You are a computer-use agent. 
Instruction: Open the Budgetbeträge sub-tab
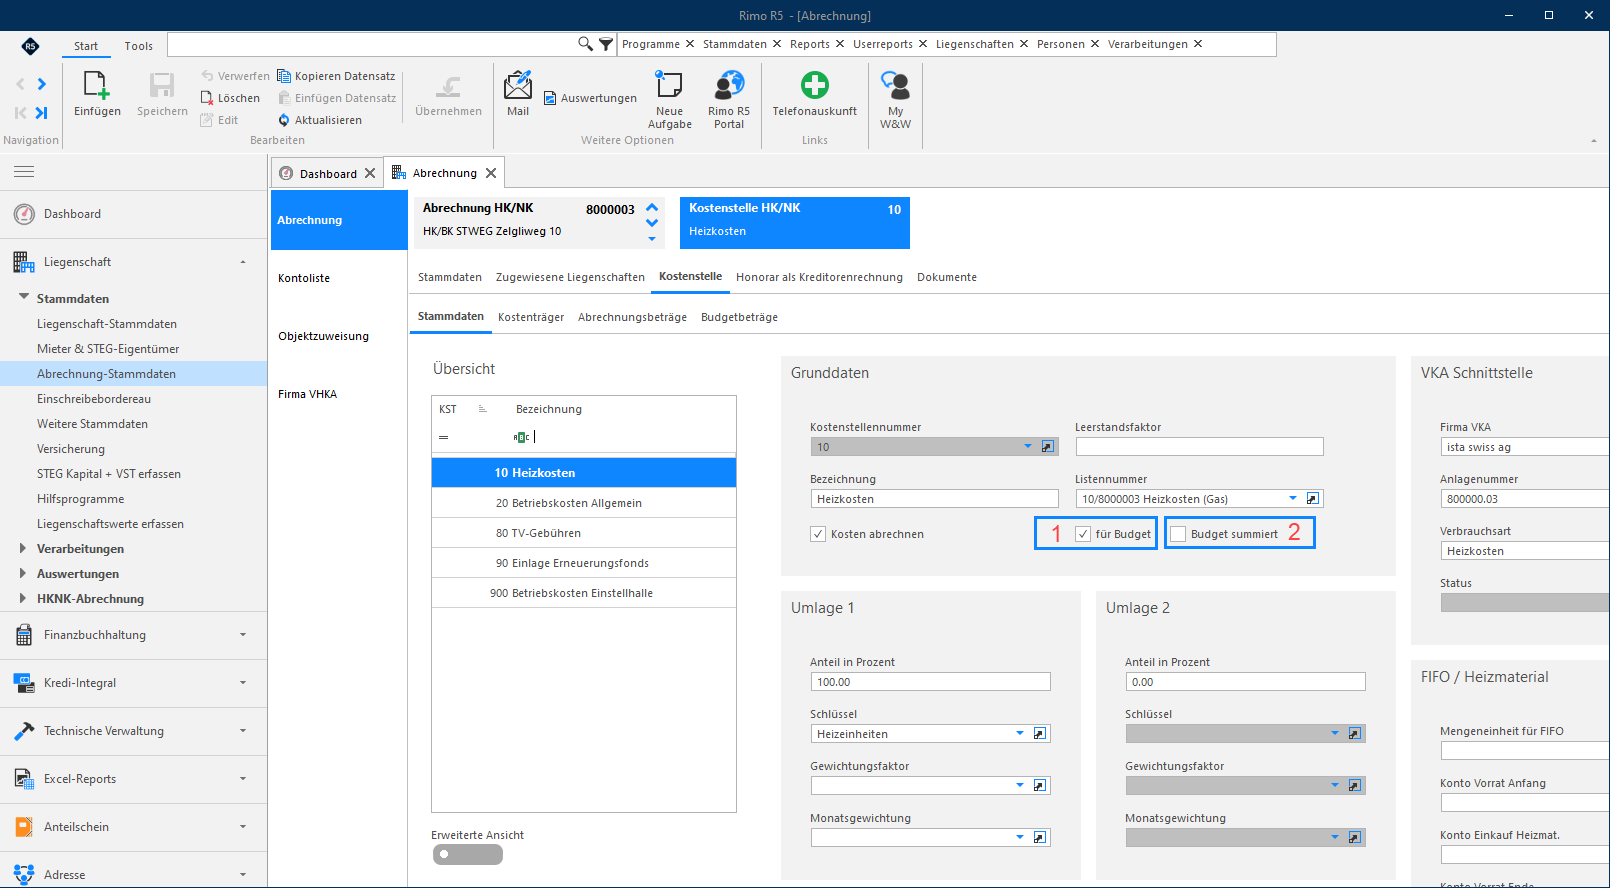[739, 317]
